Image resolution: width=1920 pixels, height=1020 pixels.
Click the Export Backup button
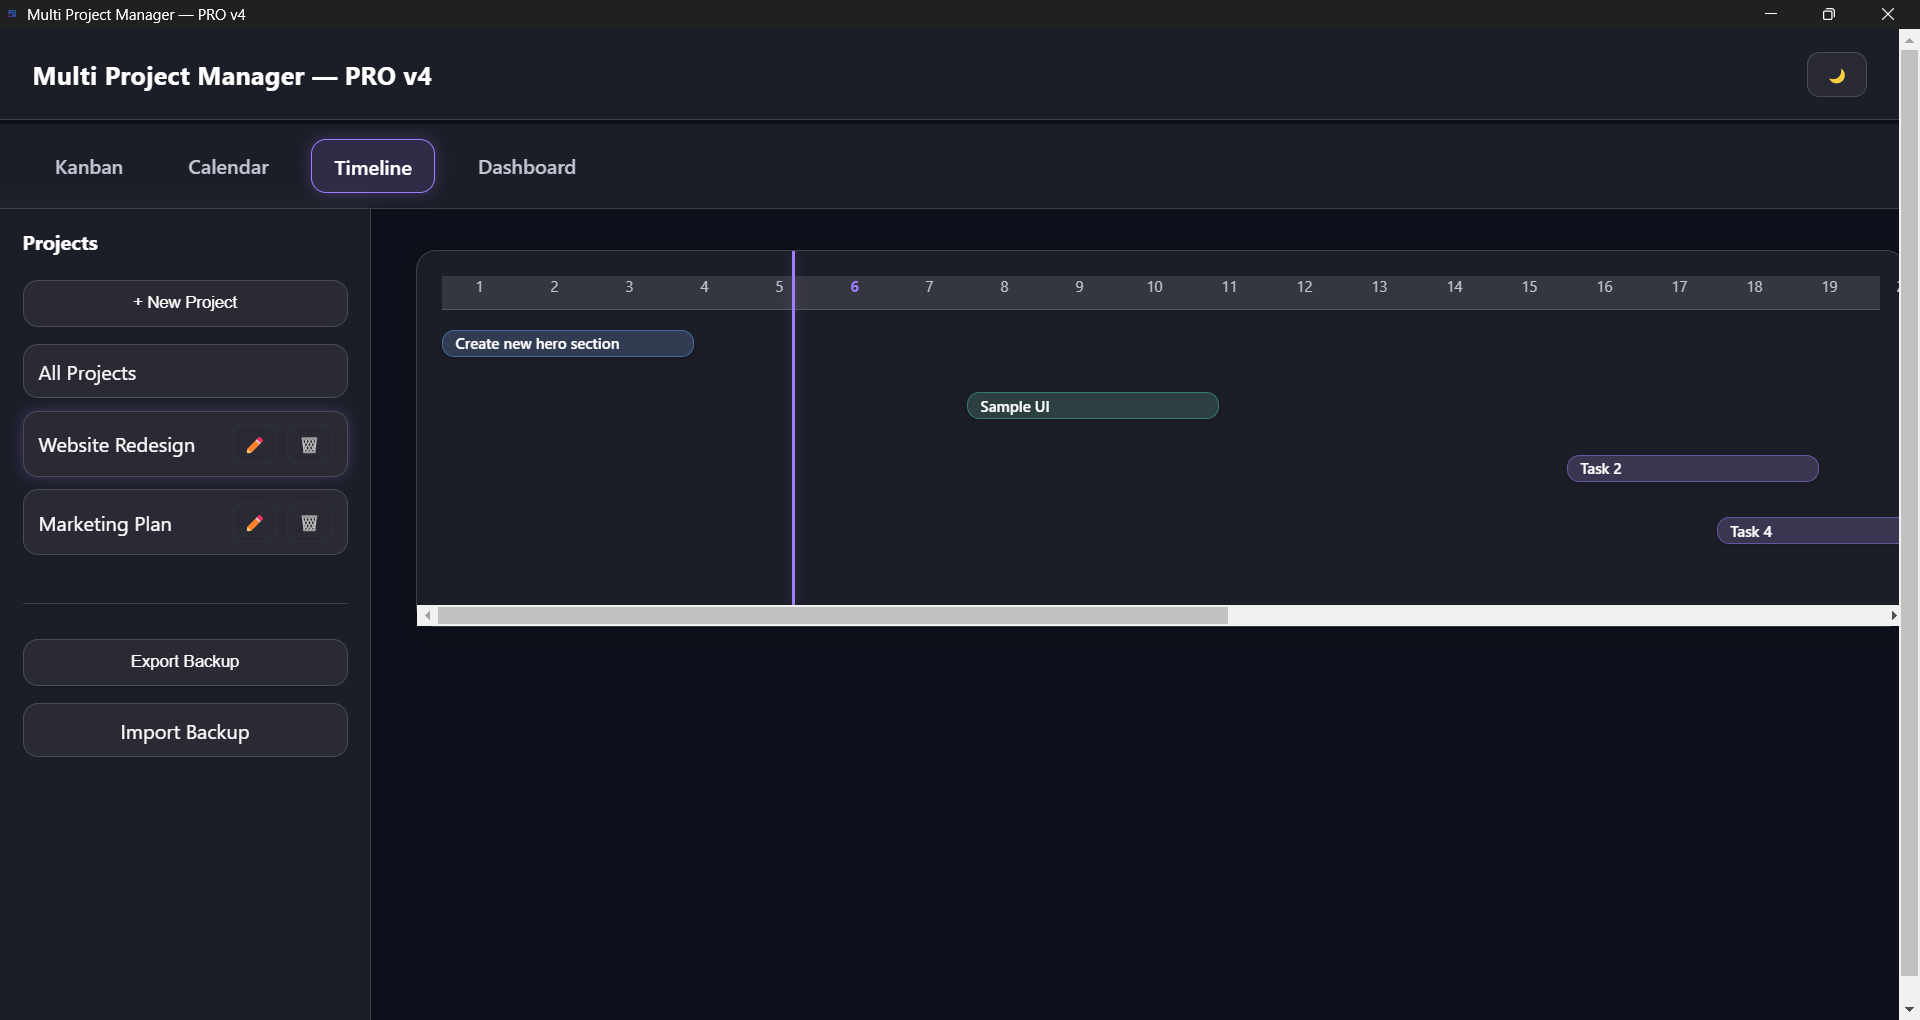pos(185,662)
